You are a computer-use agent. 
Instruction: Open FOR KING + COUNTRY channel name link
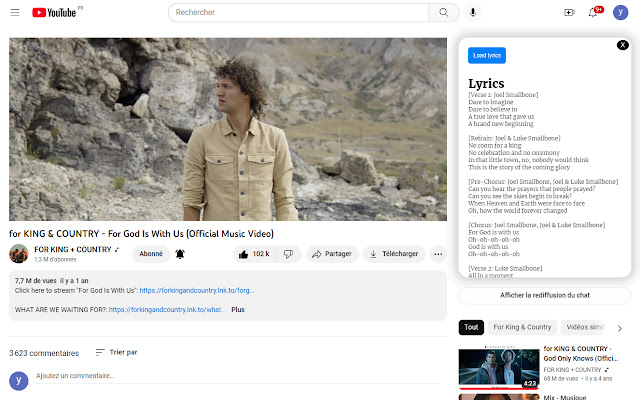coord(73,249)
